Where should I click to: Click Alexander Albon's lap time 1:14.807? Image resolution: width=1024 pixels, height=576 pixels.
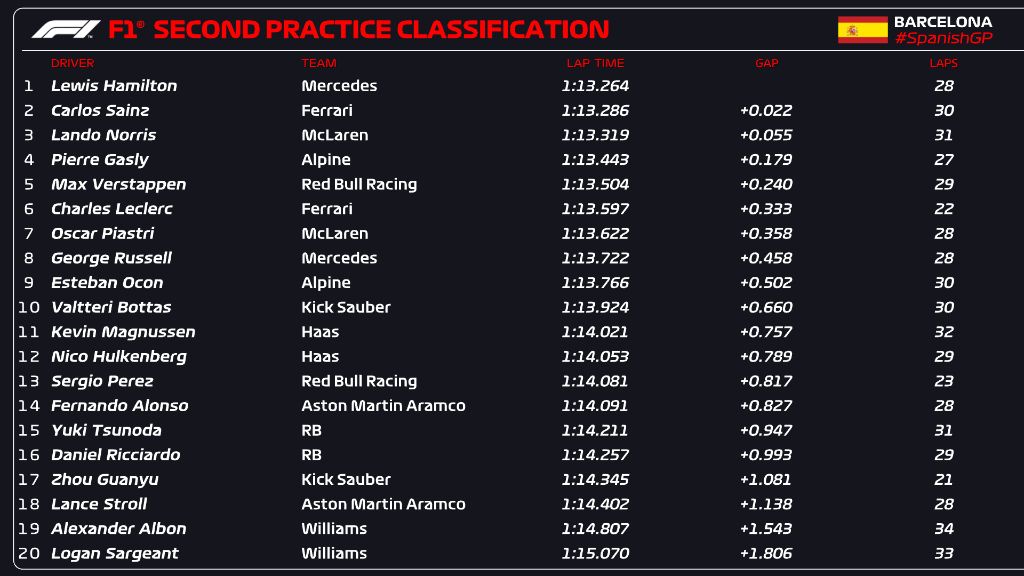[595, 528]
